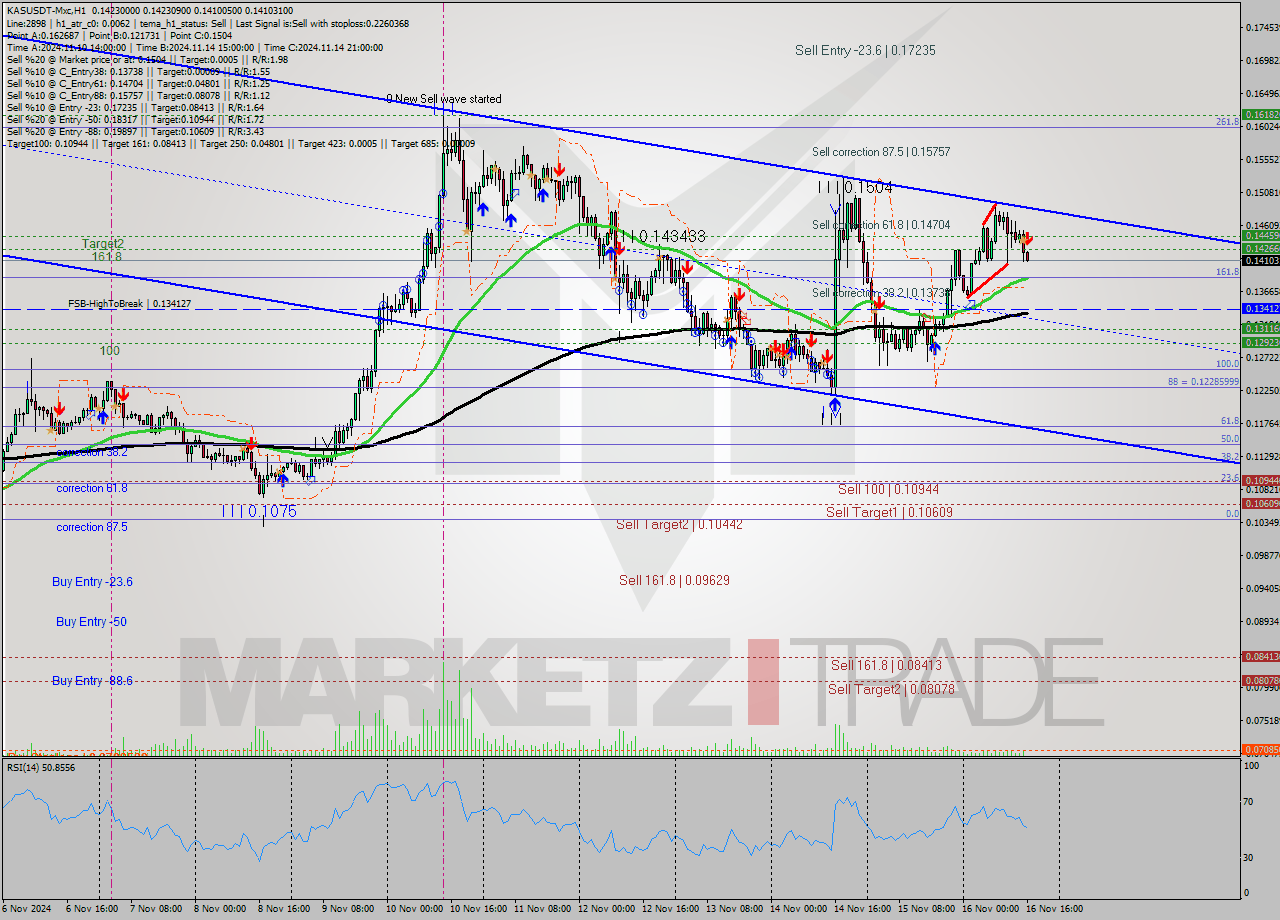Click the '0.0' Fibonacci level label
The height and width of the screenshot is (920, 1280).
(x=1233, y=513)
